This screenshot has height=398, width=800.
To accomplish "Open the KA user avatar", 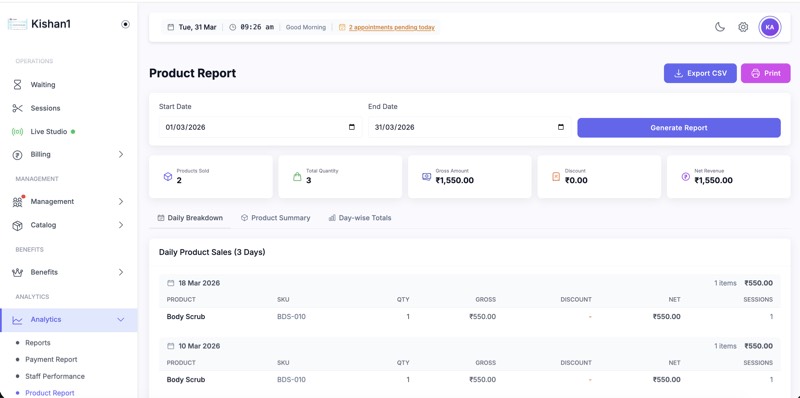I will point(769,27).
